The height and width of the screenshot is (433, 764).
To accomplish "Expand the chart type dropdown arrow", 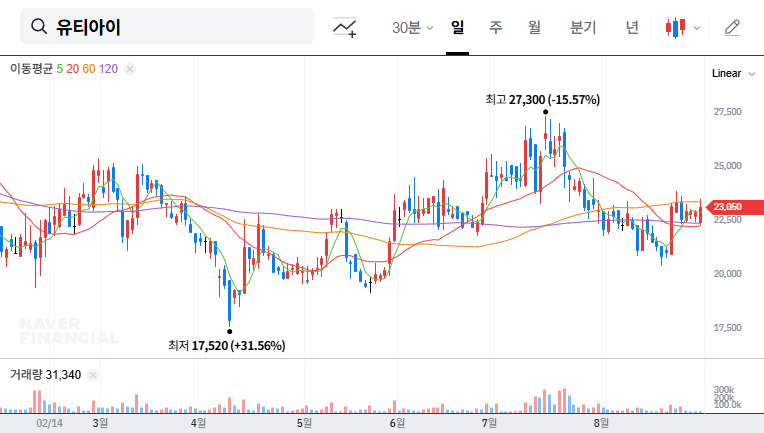I will (x=697, y=28).
